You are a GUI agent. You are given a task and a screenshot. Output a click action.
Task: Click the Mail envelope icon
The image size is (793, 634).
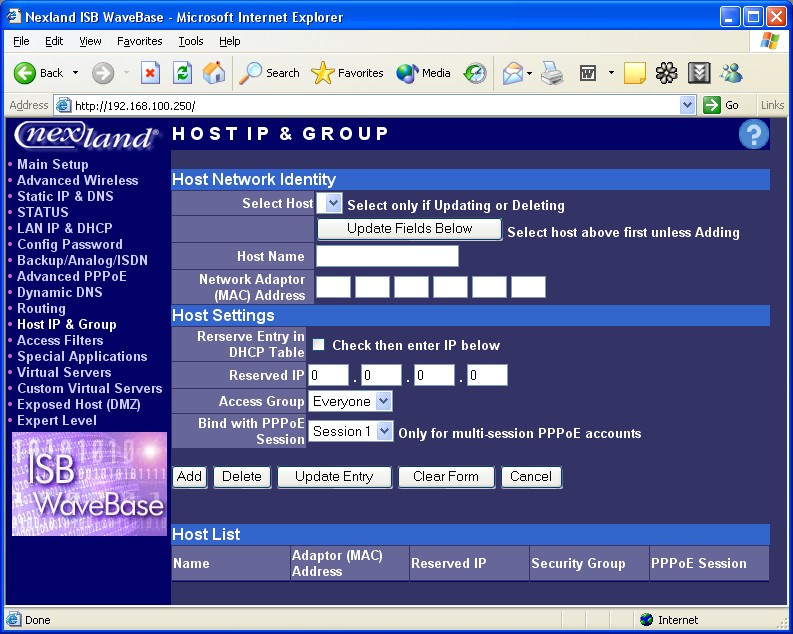[513, 73]
